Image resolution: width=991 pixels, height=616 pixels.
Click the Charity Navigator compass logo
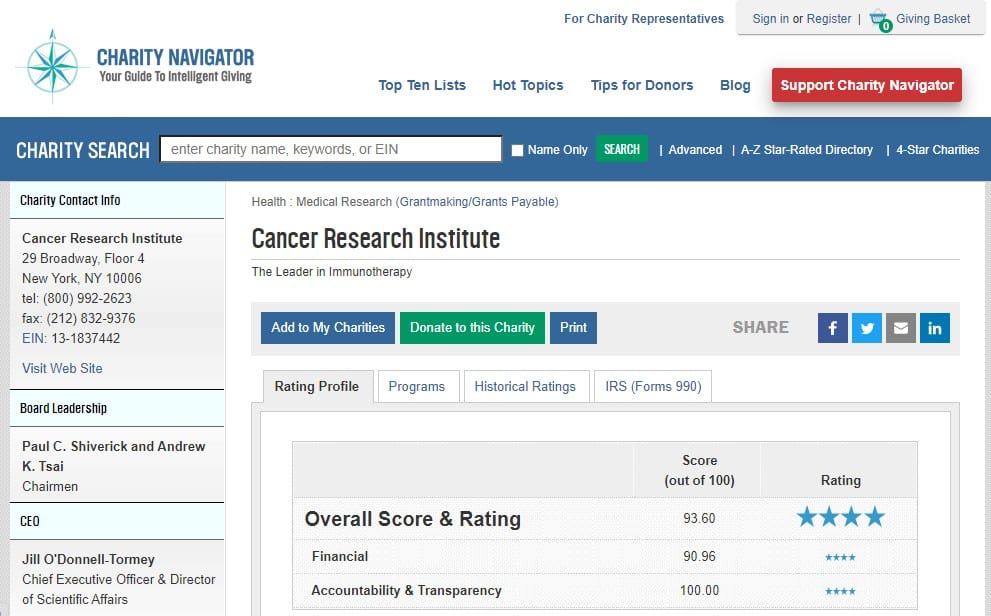pos(53,65)
